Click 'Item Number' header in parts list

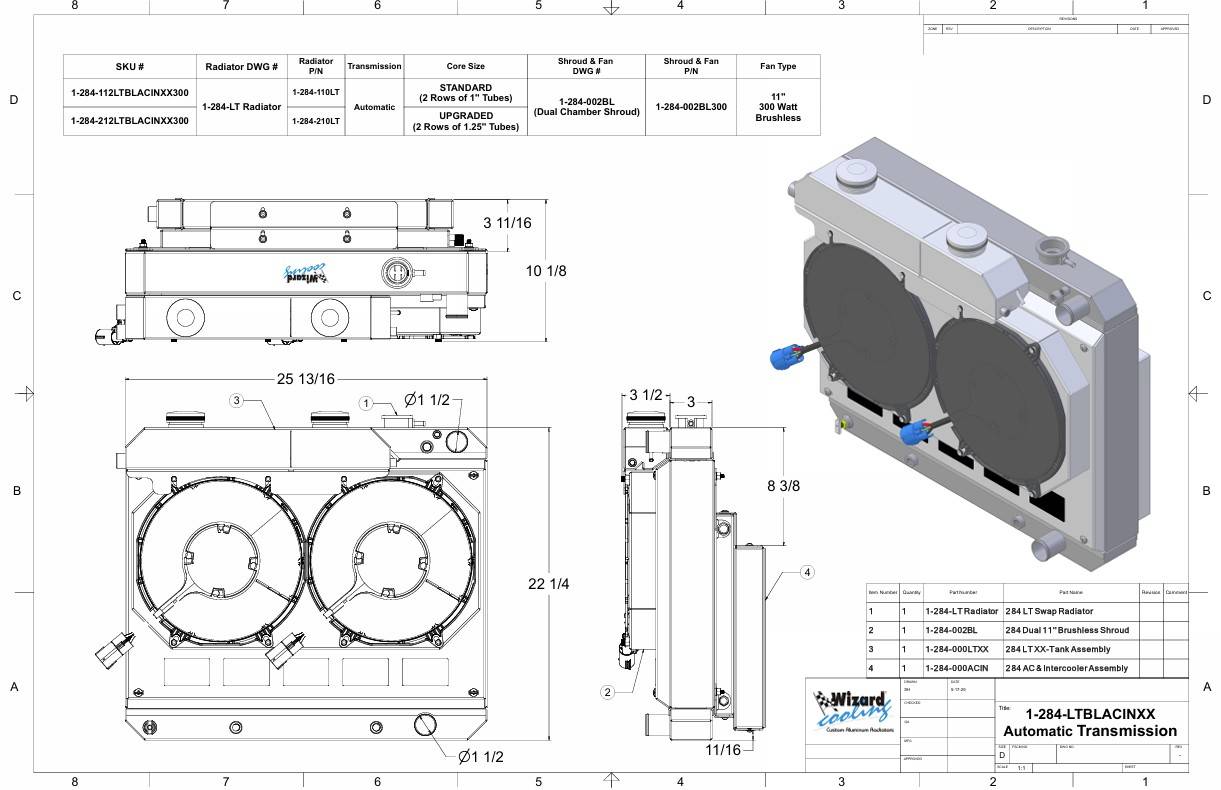882,592
